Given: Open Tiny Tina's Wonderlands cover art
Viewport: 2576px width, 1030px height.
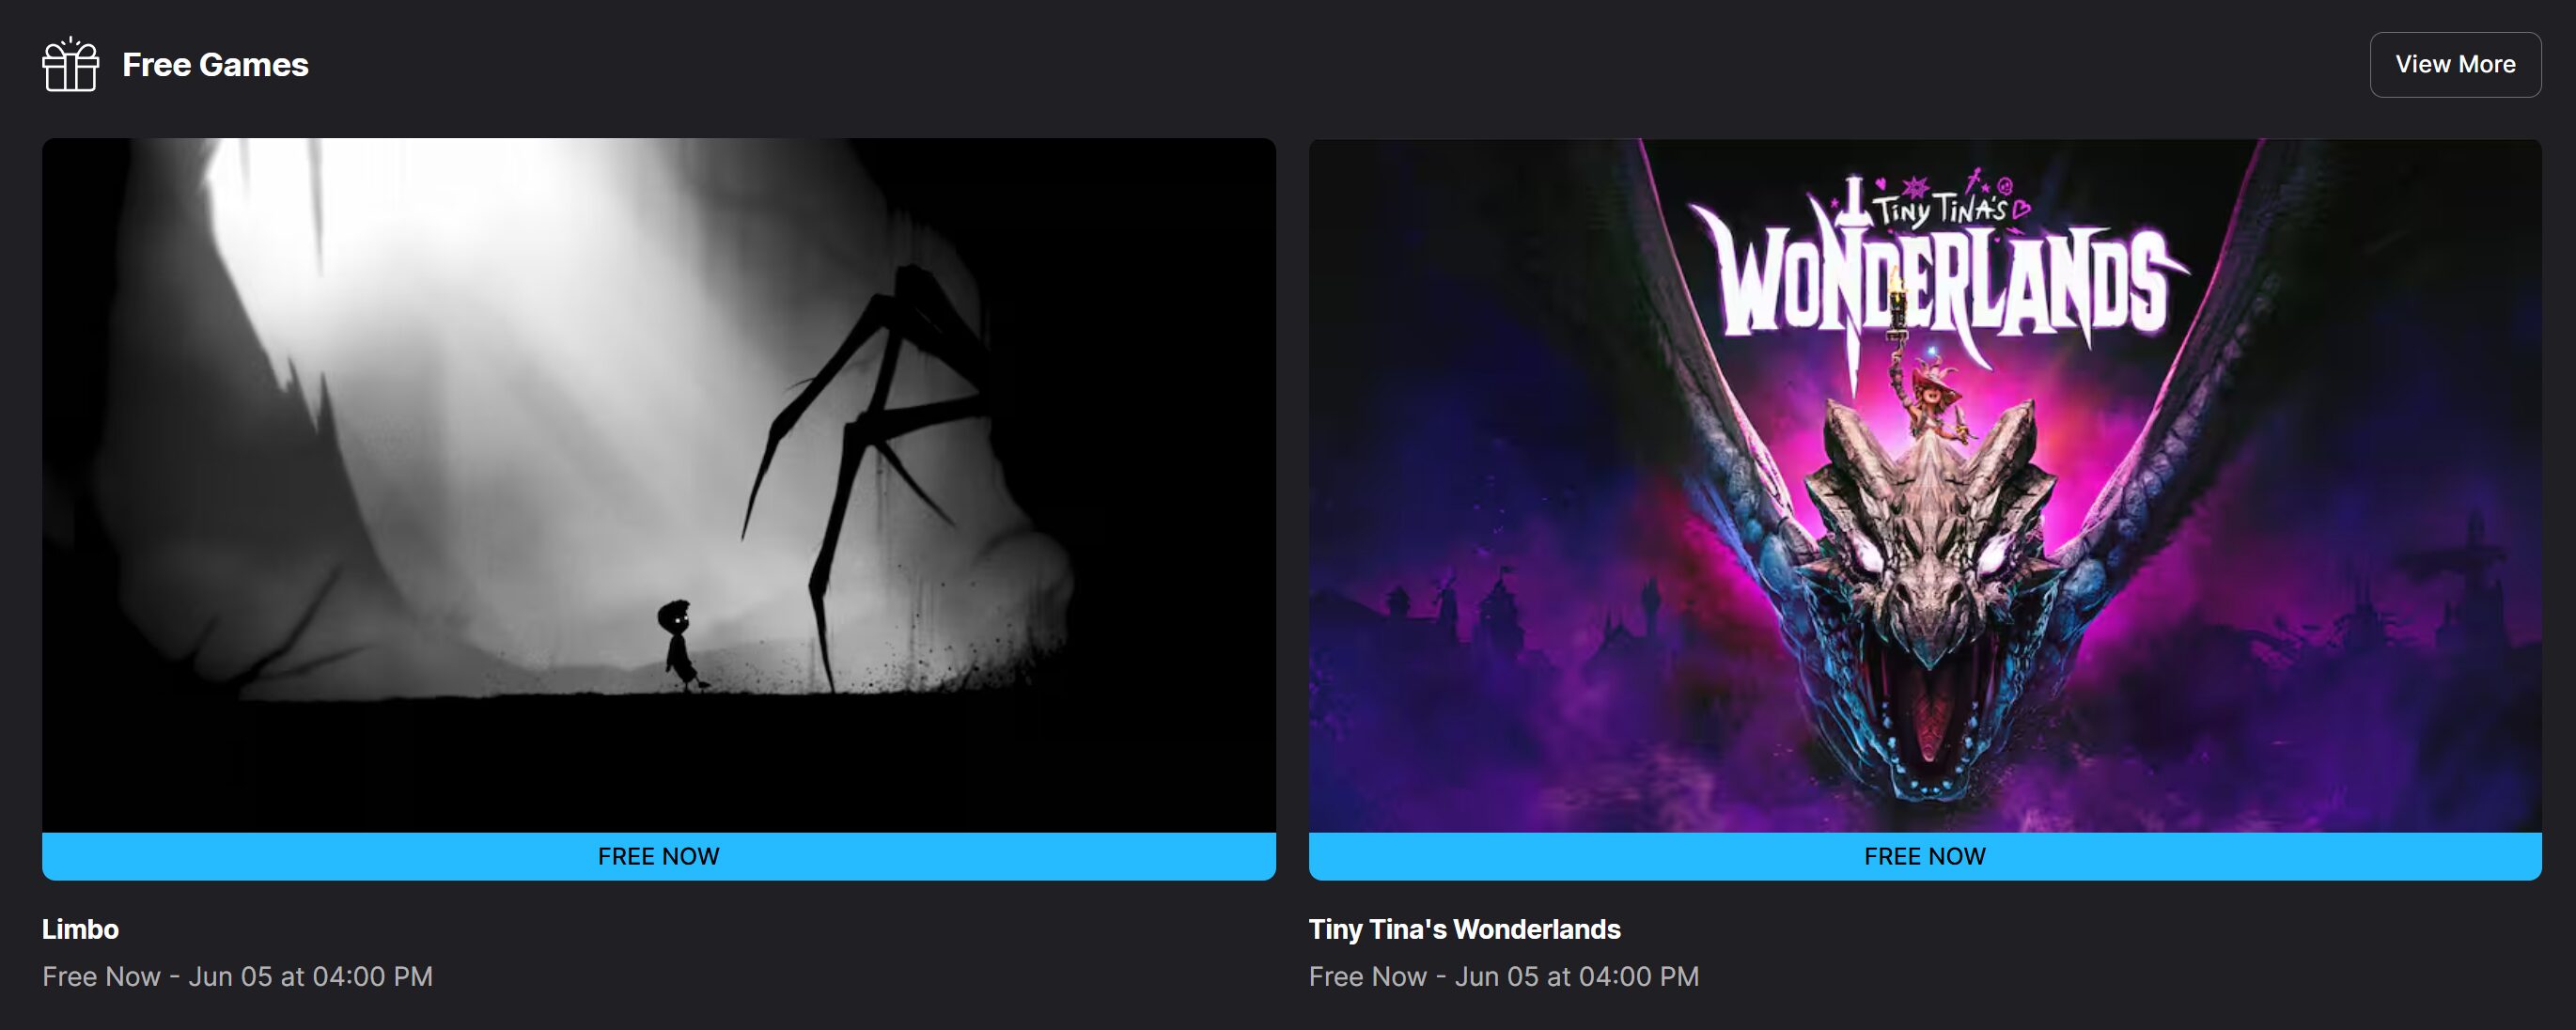Looking at the screenshot, I should pos(1925,485).
